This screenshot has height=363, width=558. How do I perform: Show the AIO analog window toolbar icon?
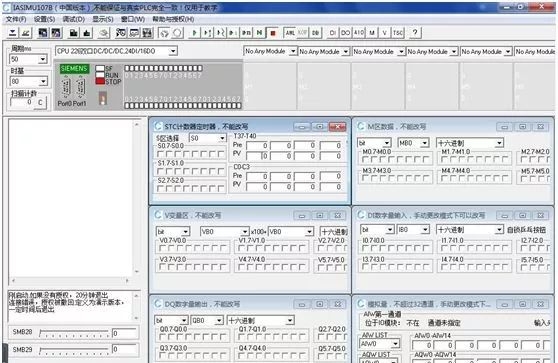(358, 33)
